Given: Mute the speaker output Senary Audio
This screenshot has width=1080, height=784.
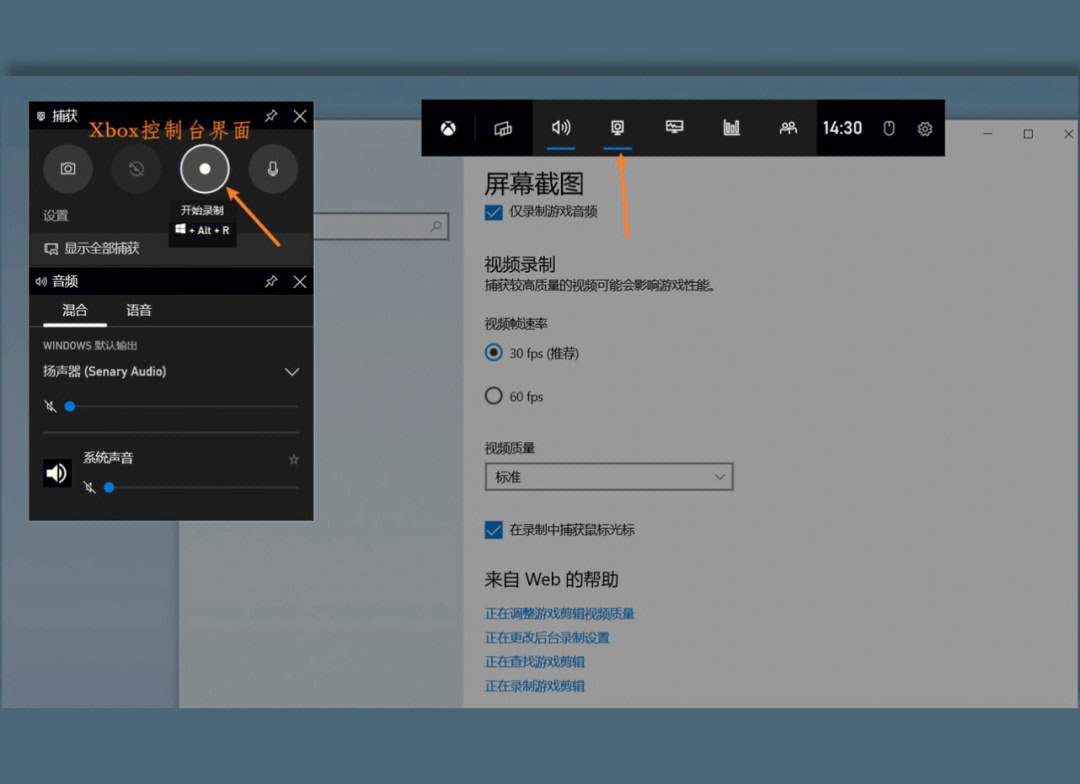Looking at the screenshot, I should point(50,406).
